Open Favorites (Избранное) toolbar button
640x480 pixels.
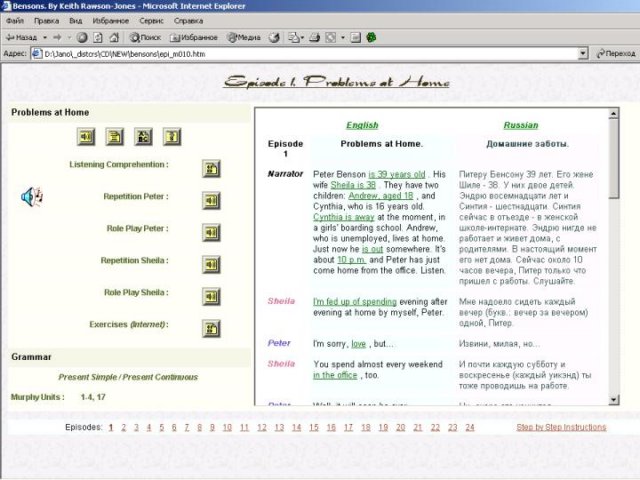[x=193, y=38]
